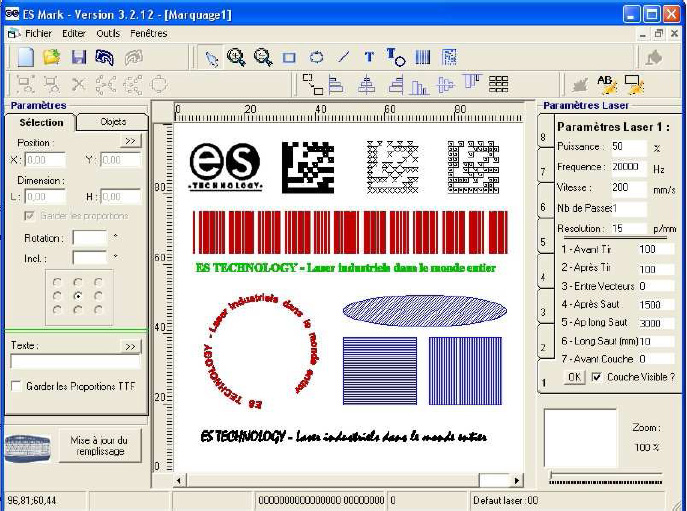
Task: Click the zoom out magnifier icon
Action: 263,57
